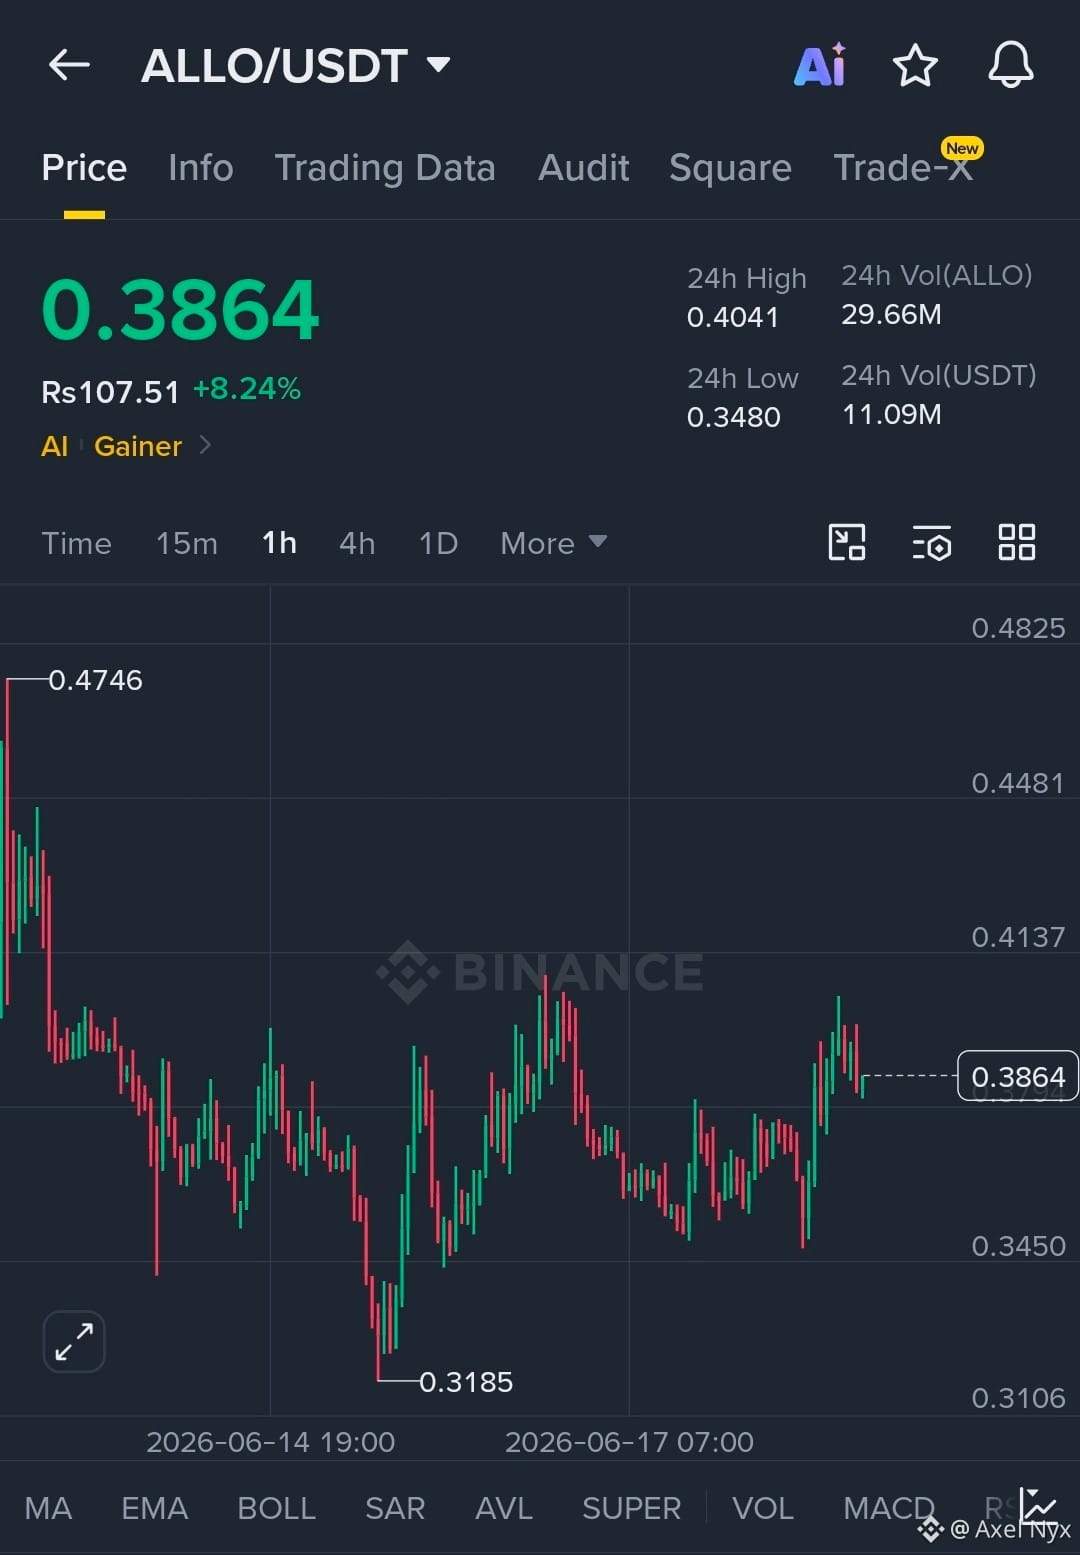Toggle the BOLL indicator
Screen dimensions: 1080x1555
(277, 1508)
